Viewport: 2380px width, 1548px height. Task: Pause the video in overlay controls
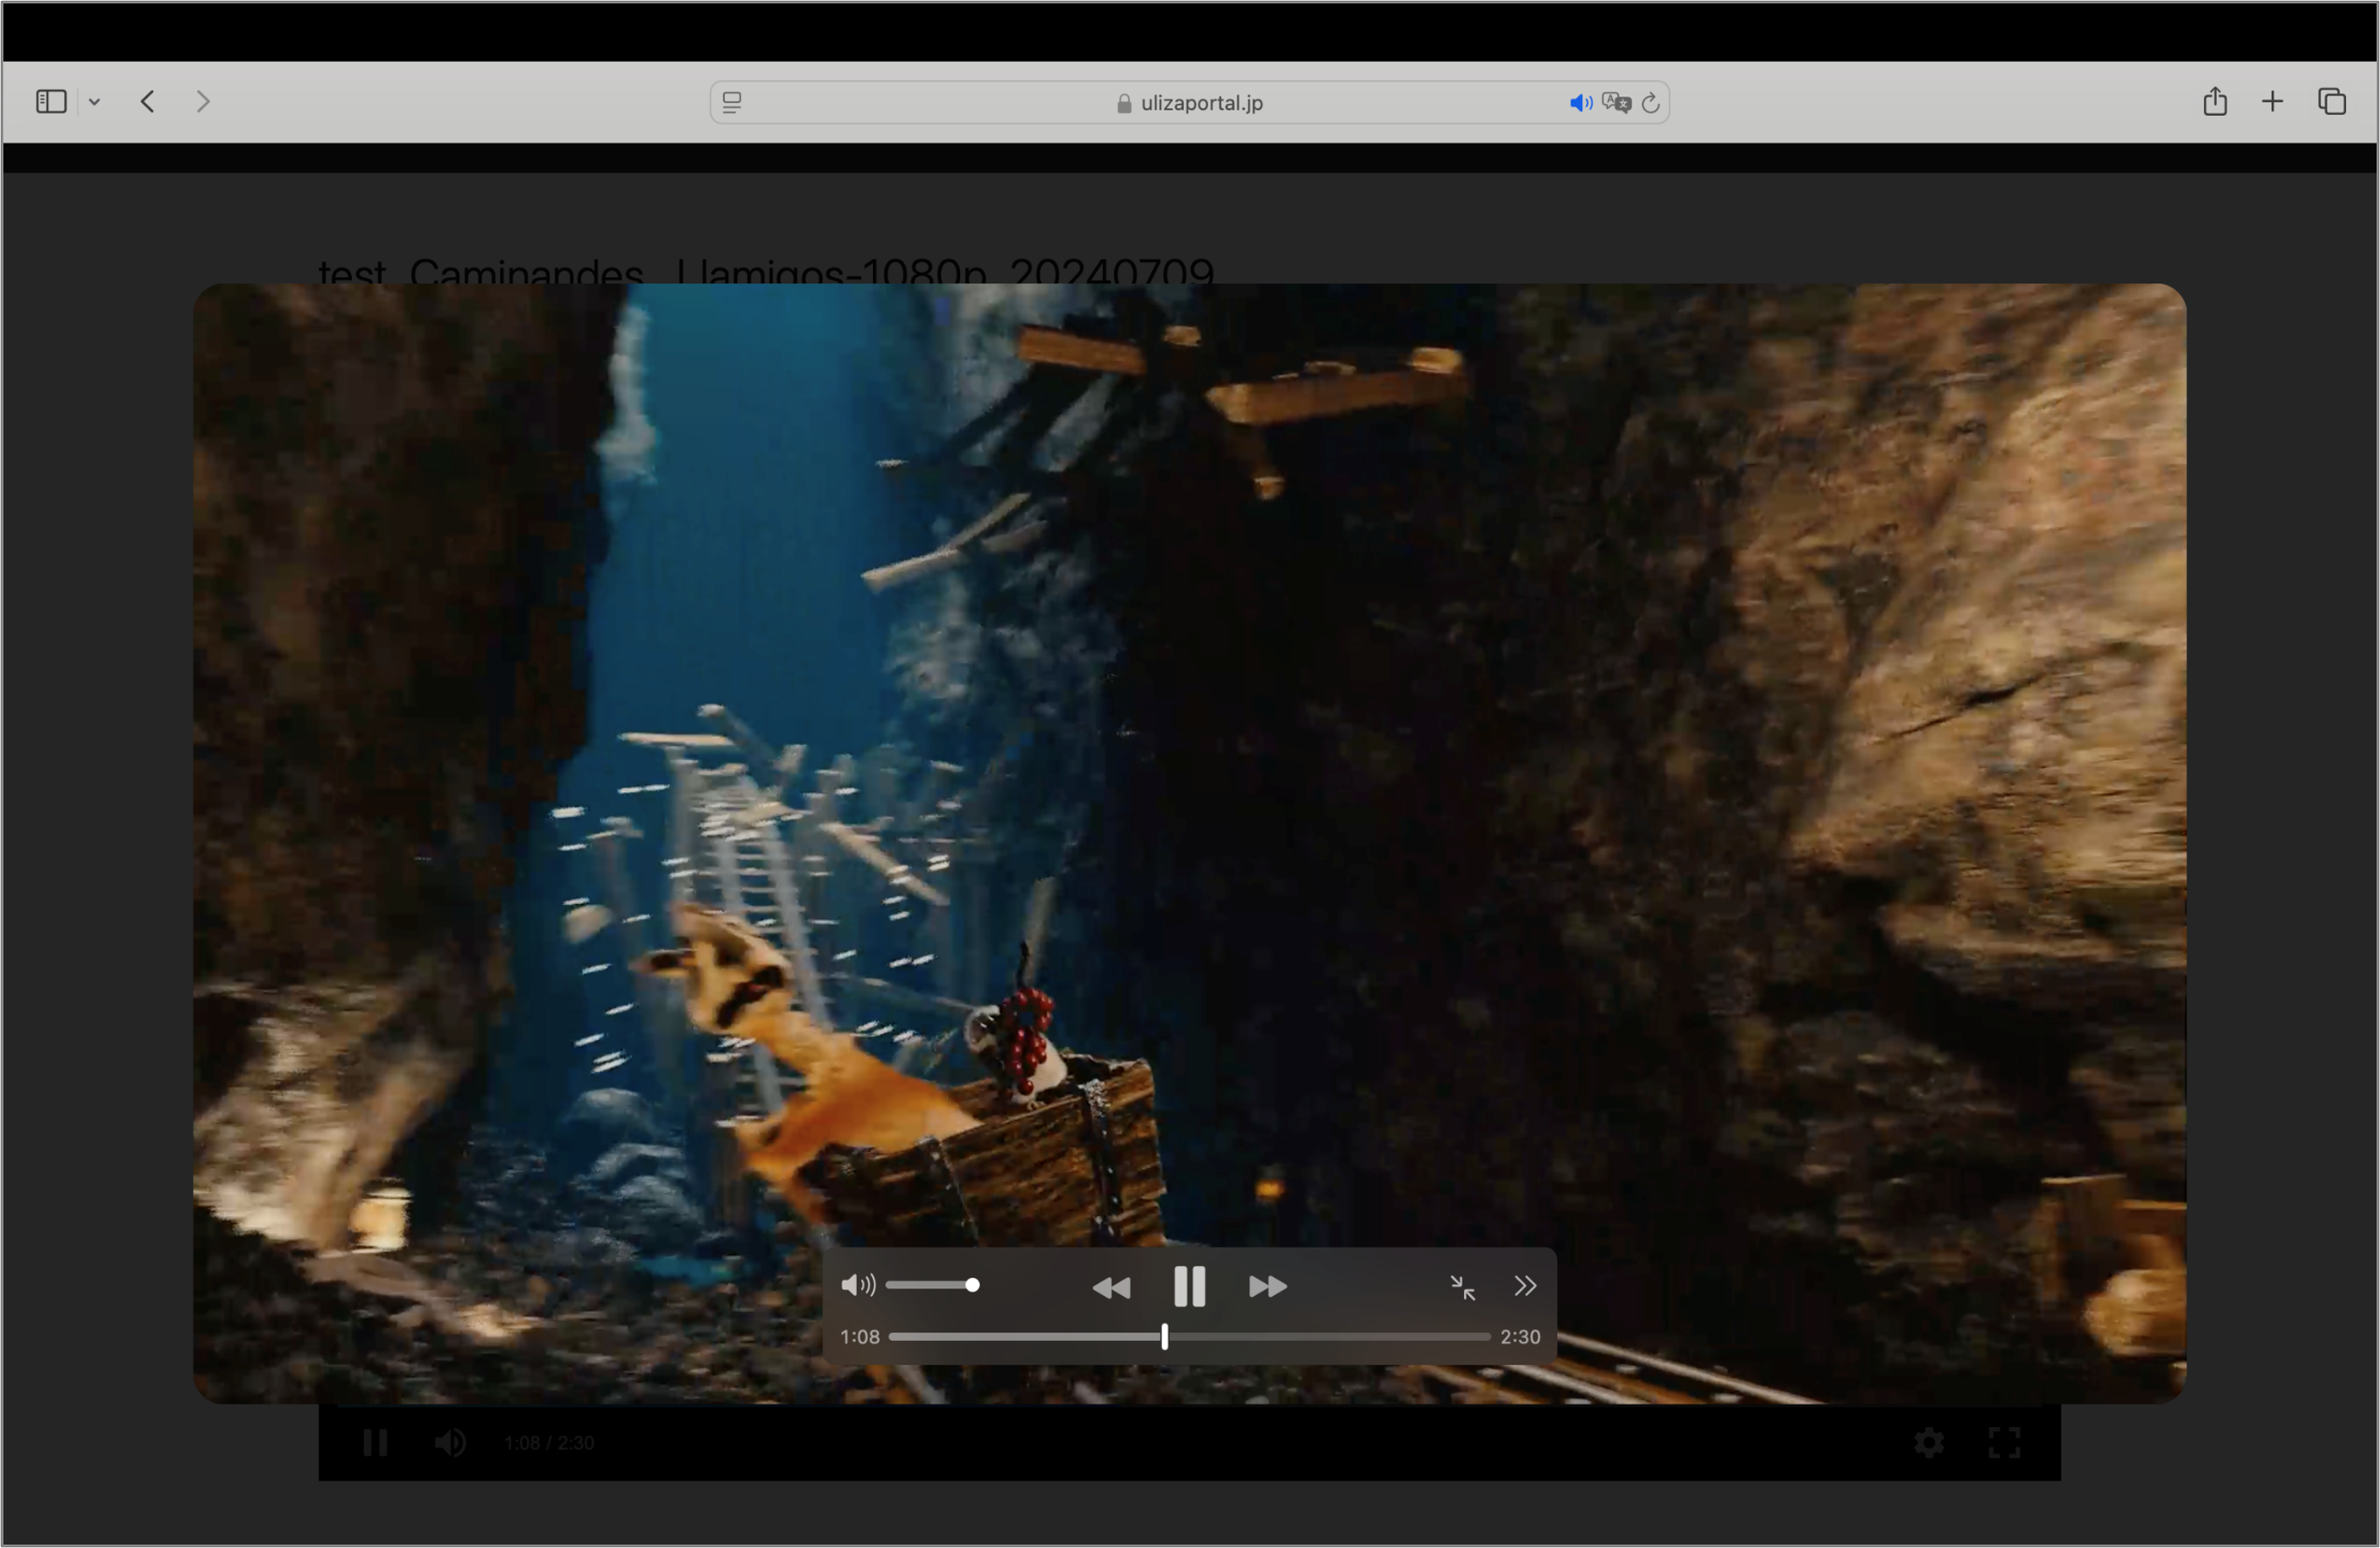[1189, 1286]
